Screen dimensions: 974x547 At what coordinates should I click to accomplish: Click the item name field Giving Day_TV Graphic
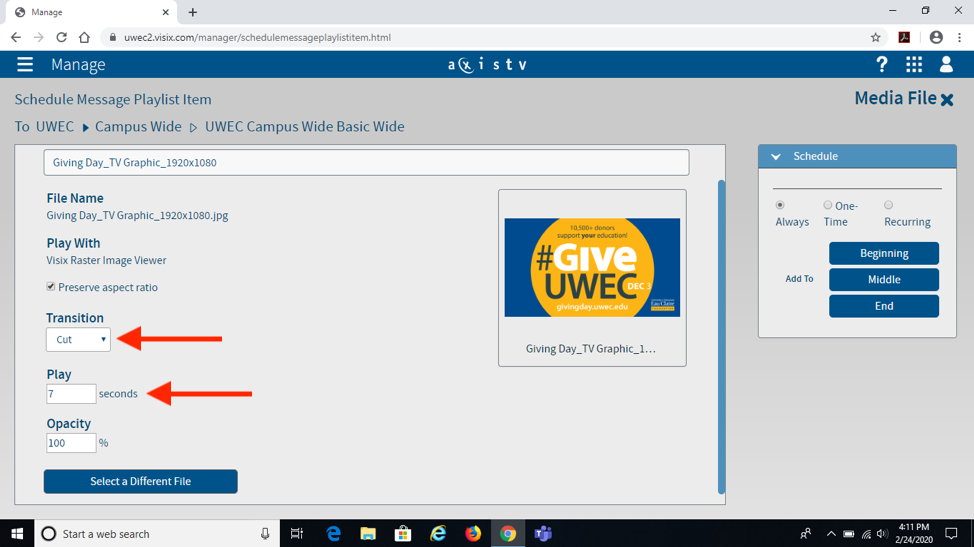[366, 163]
